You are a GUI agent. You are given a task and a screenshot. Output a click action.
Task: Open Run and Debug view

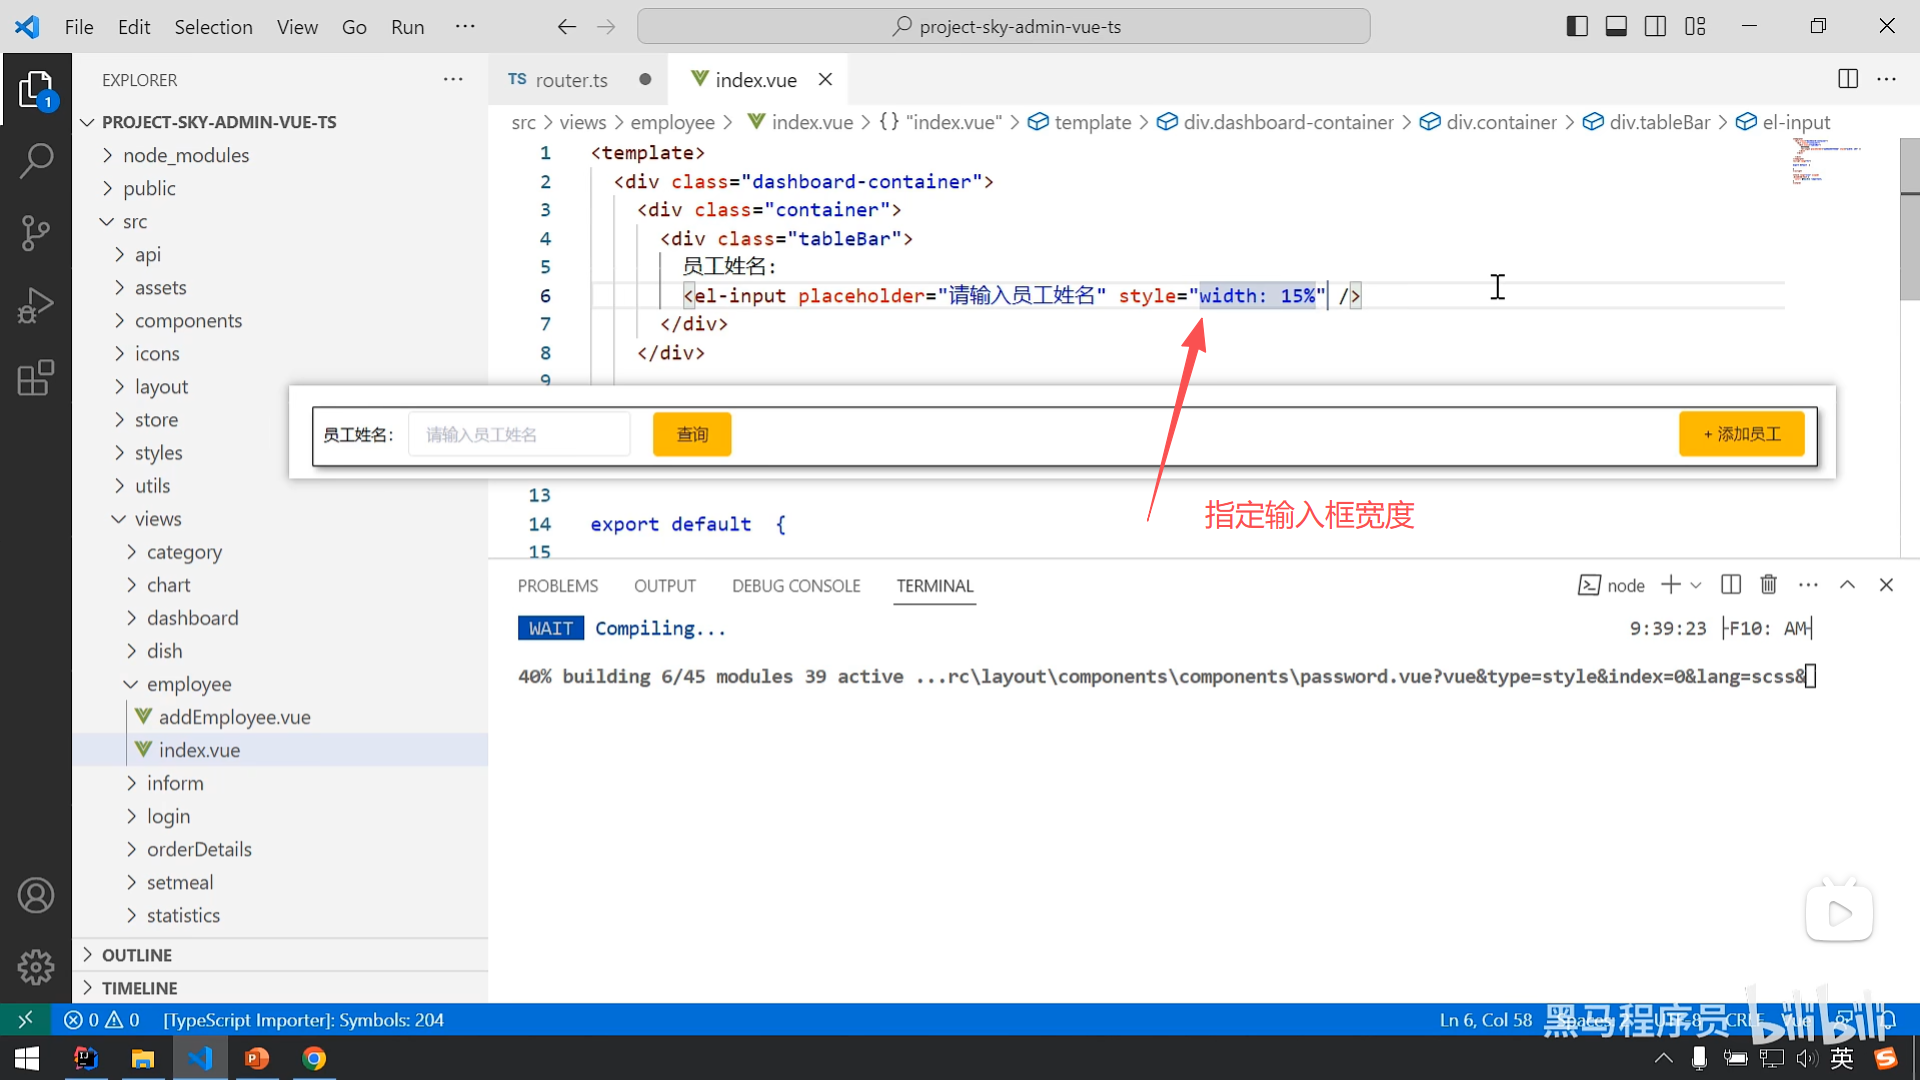click(x=36, y=306)
